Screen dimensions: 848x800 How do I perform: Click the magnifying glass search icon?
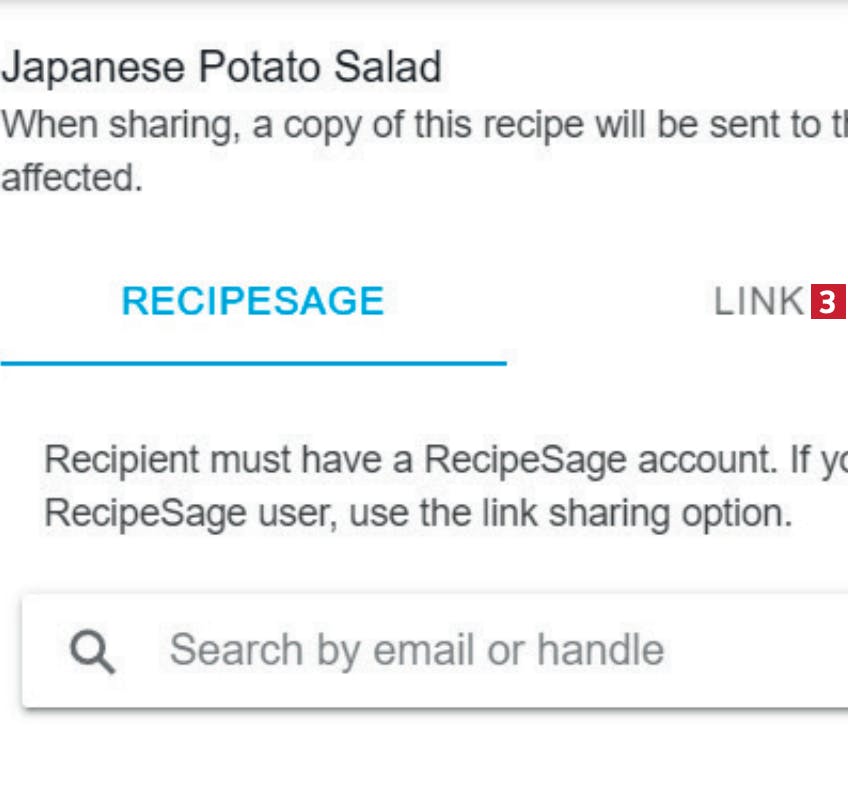click(92, 651)
